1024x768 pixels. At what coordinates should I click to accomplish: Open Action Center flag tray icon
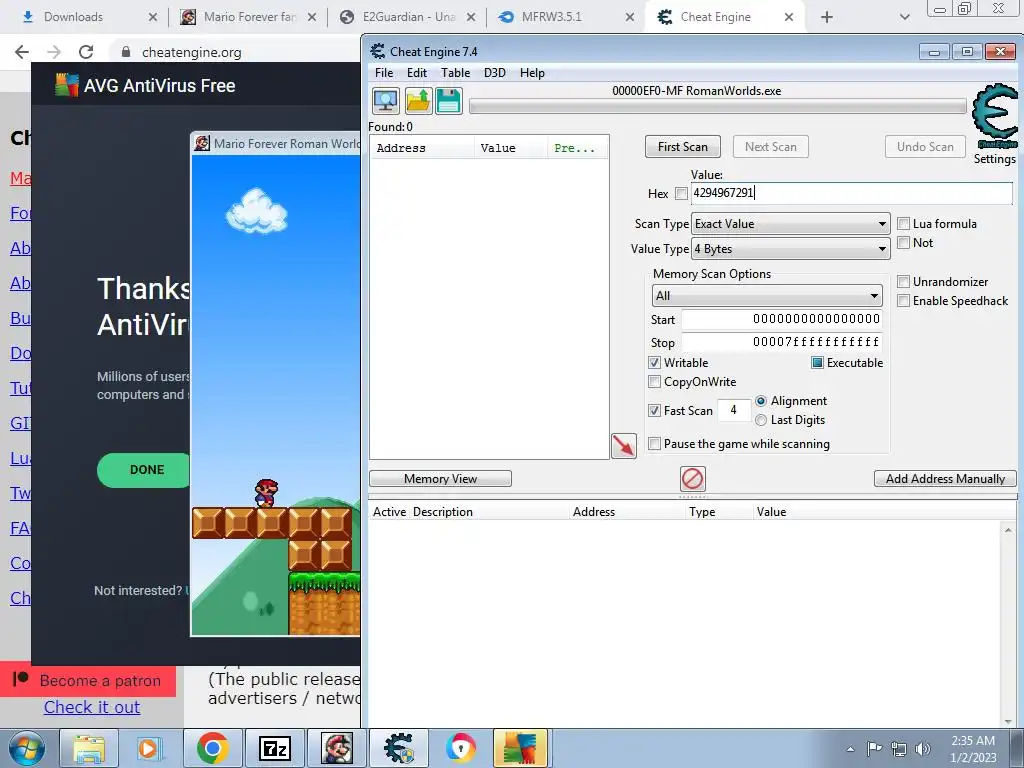tap(874, 749)
